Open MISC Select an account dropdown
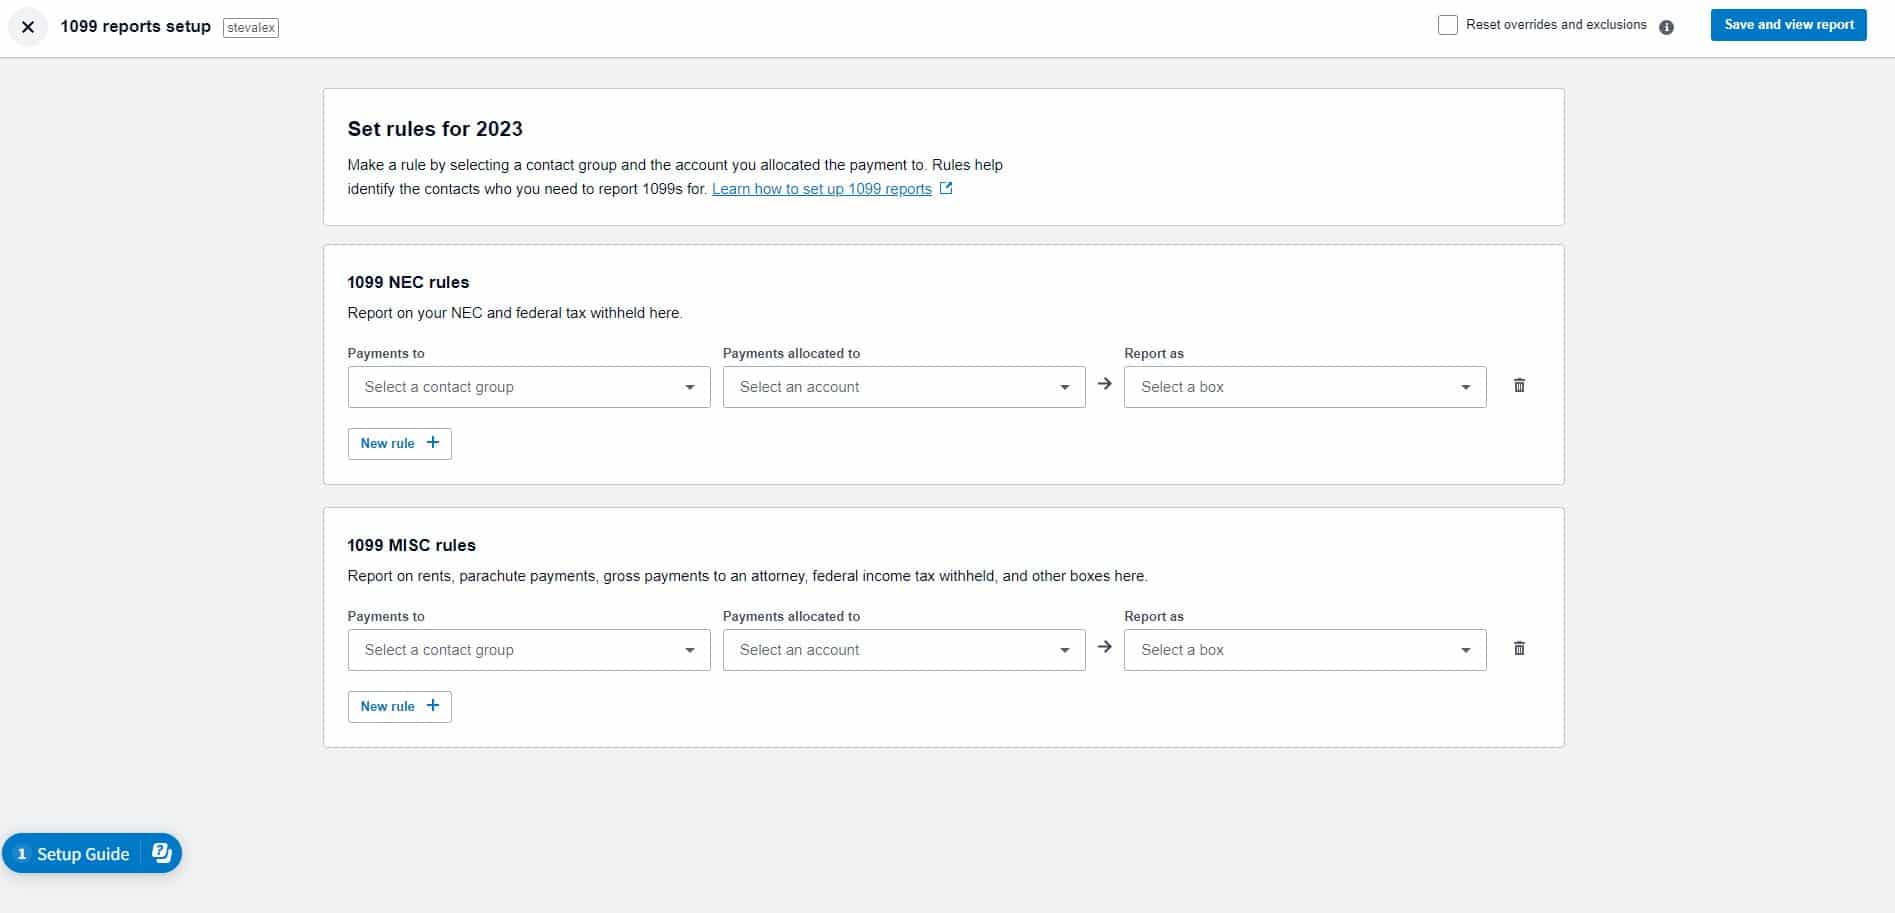The height and width of the screenshot is (913, 1895). pyautogui.click(x=904, y=650)
